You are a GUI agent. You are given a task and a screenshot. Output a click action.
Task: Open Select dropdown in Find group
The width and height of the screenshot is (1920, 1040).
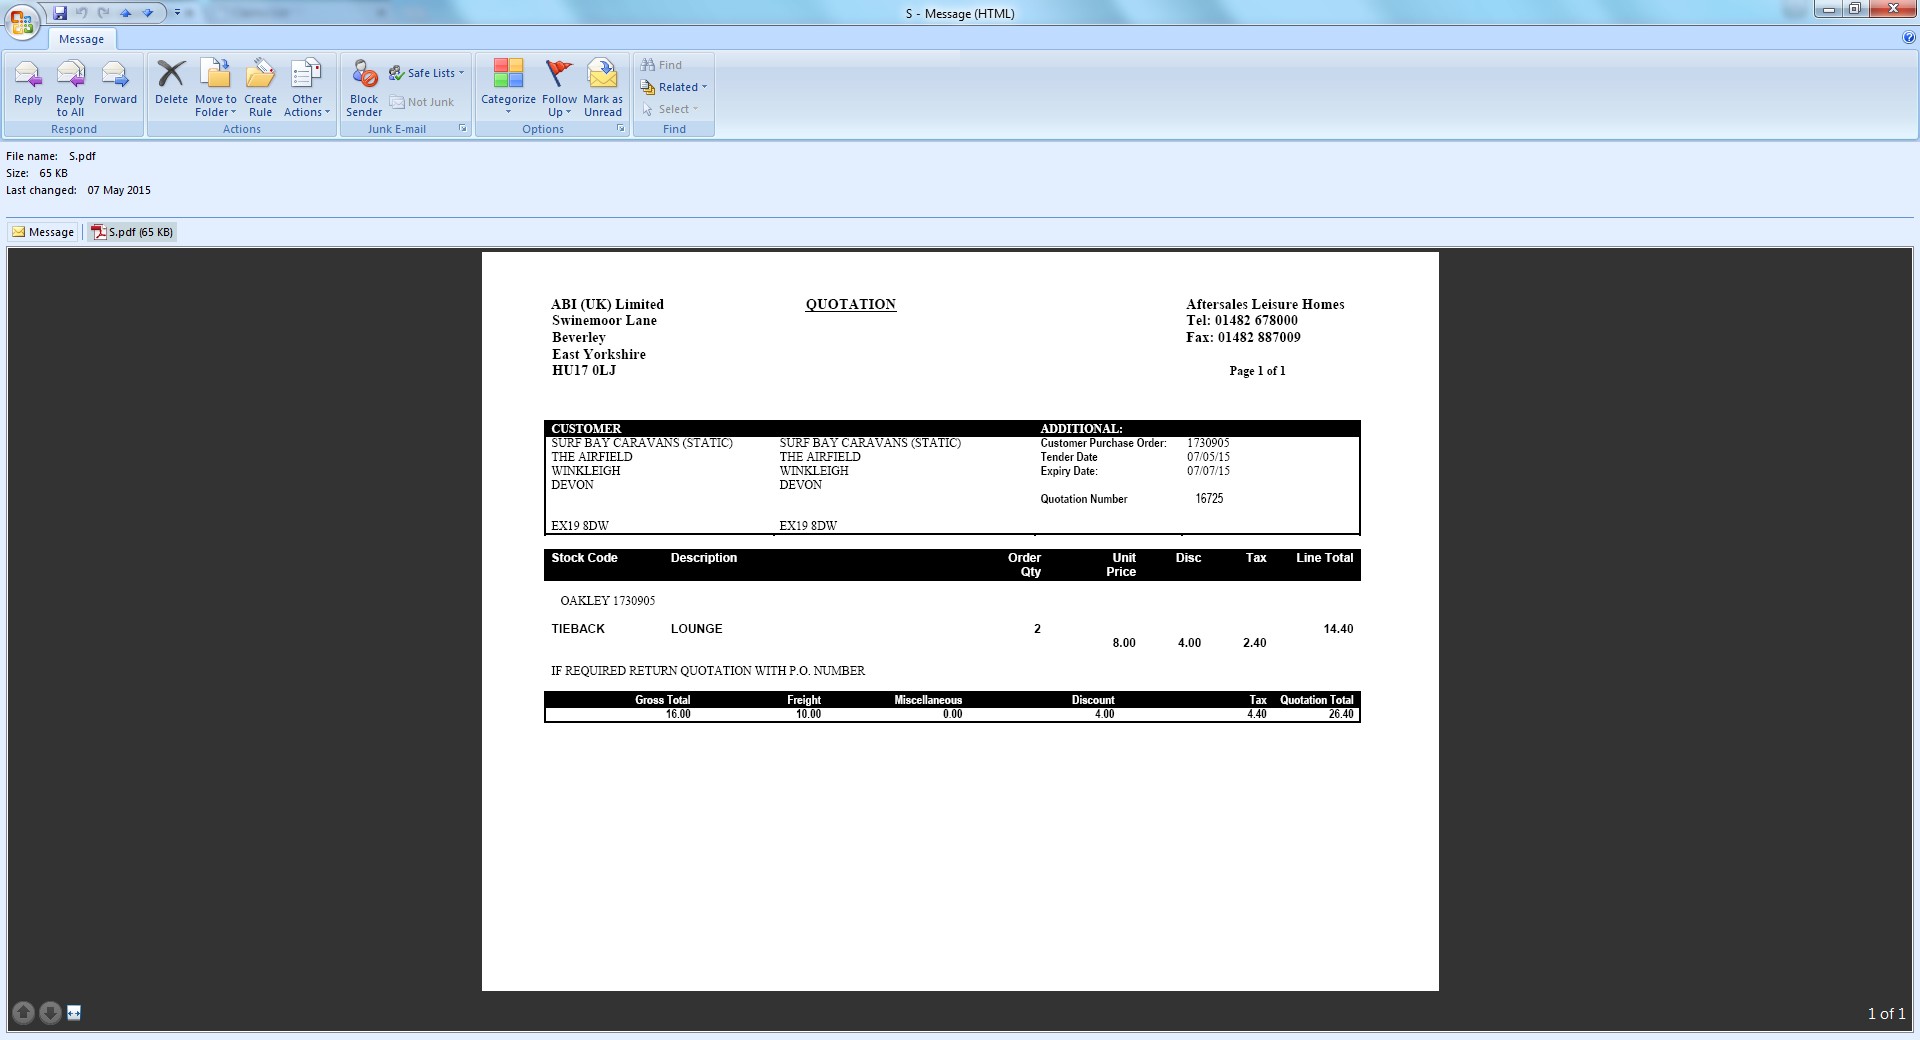[671, 109]
